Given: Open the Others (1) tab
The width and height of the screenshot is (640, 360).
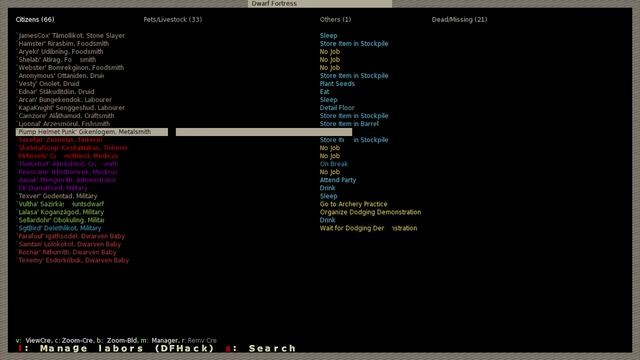Looking at the screenshot, I should click(335, 20).
